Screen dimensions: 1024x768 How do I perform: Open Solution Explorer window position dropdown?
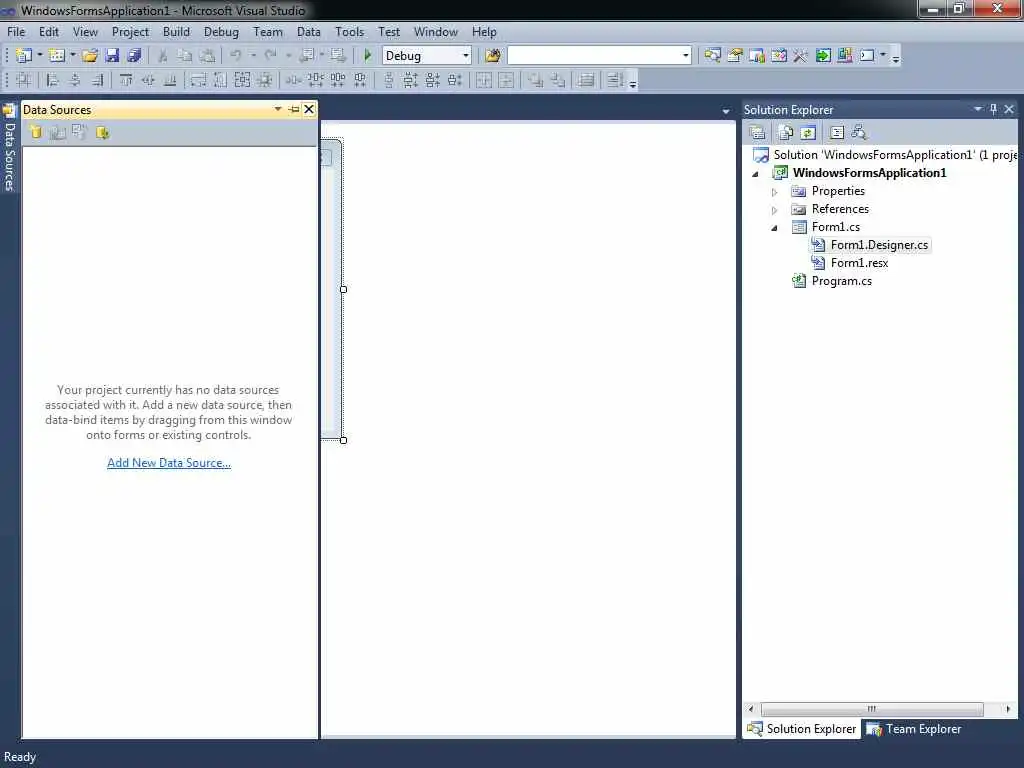(978, 109)
